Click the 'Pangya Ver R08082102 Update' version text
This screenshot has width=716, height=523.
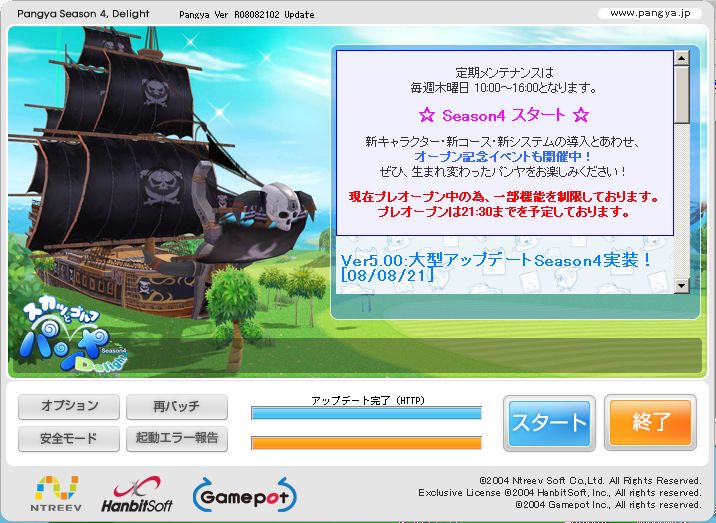247,15
